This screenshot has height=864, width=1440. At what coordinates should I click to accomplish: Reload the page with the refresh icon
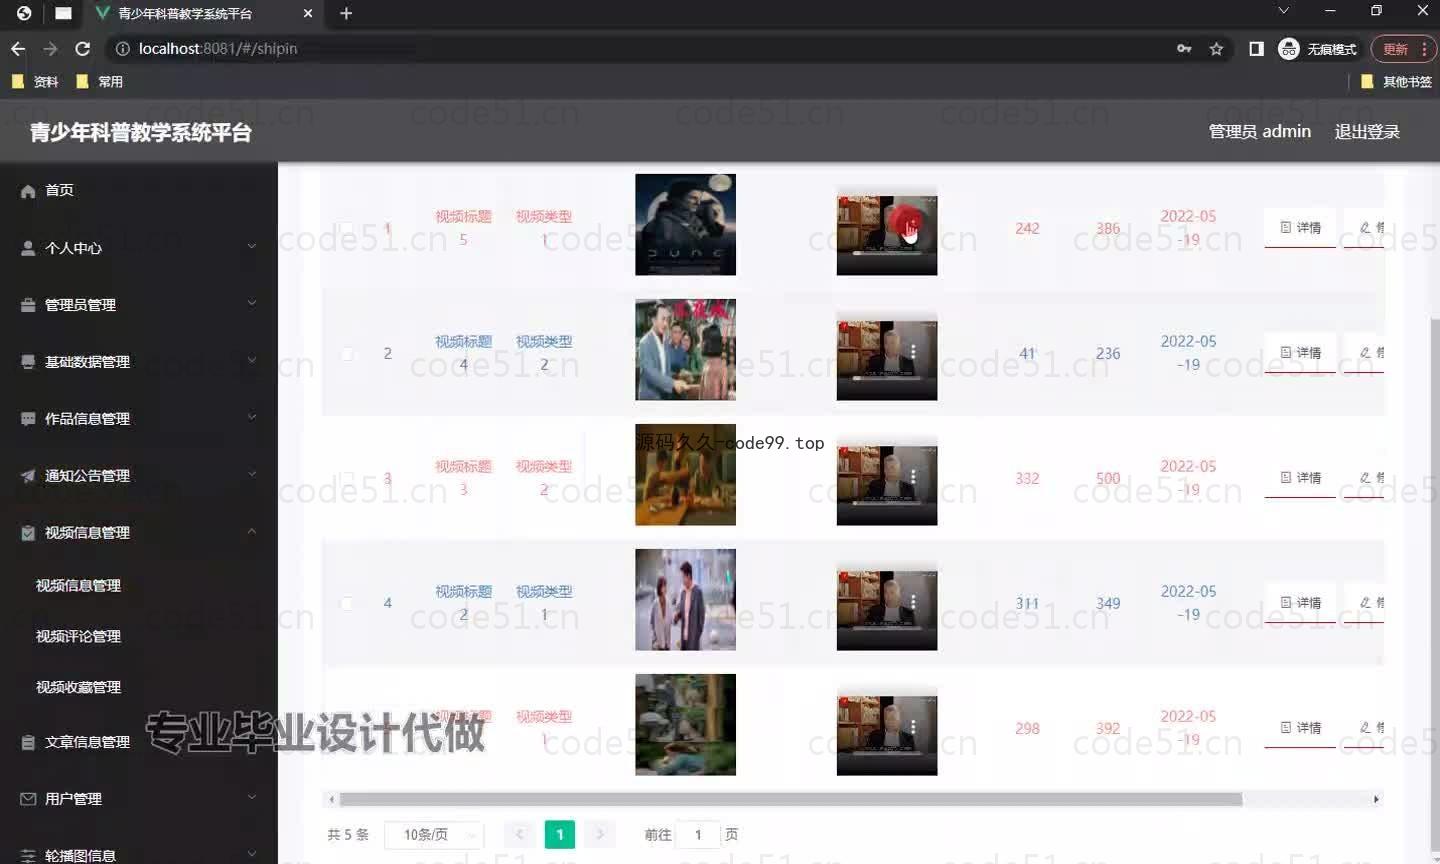click(83, 48)
